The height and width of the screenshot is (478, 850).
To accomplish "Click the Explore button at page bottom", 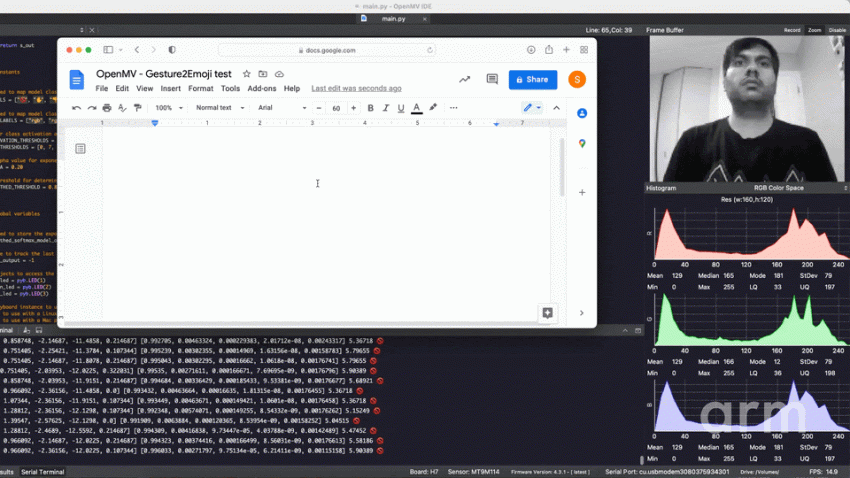I will tap(547, 313).
